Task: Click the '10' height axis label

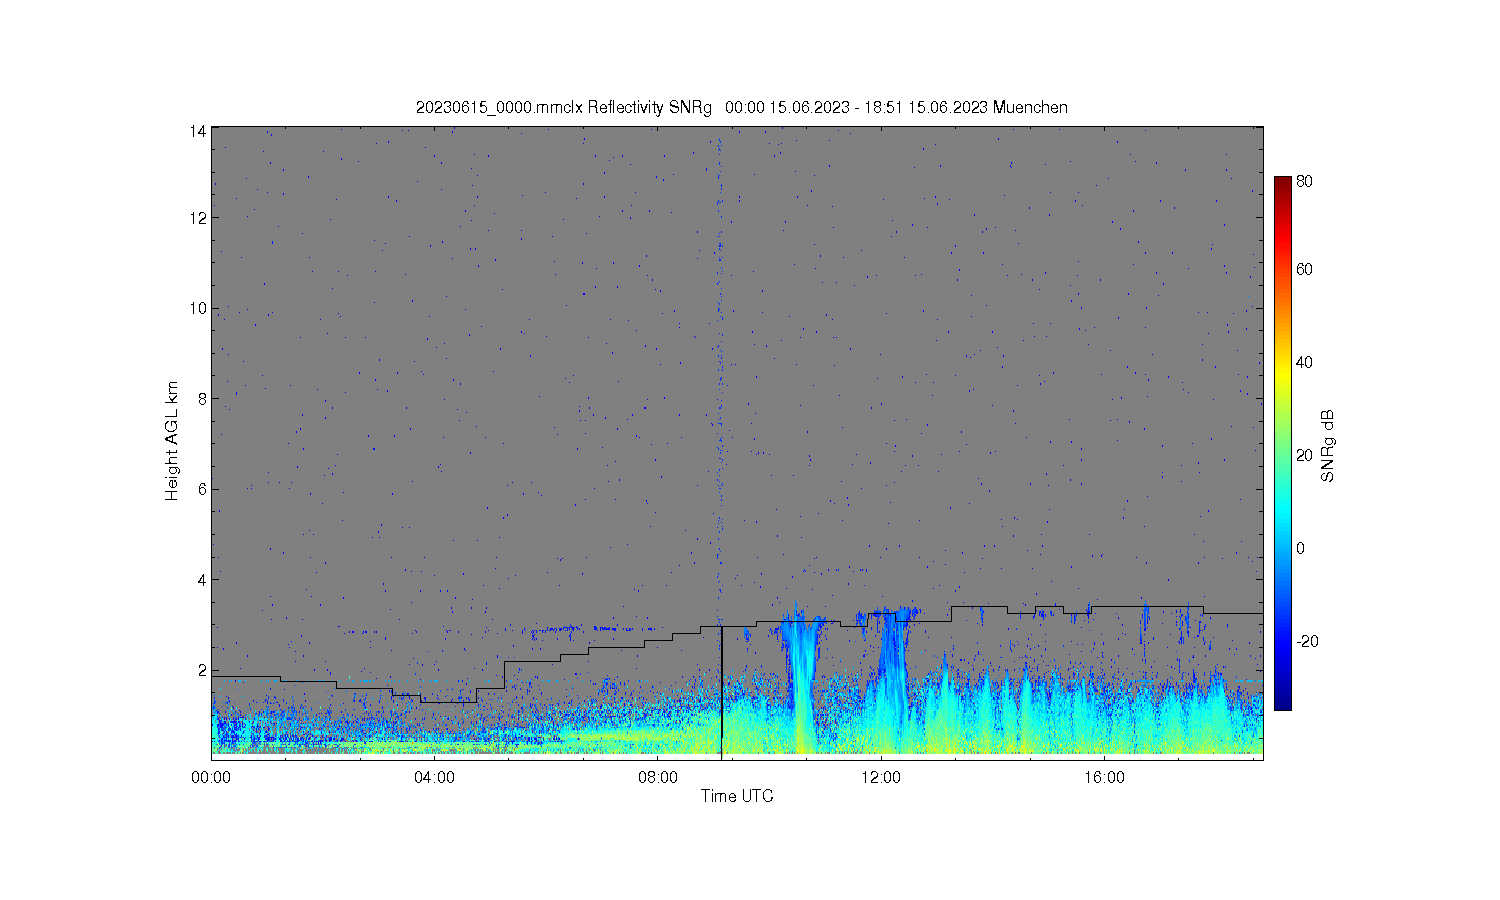Action: tap(198, 308)
